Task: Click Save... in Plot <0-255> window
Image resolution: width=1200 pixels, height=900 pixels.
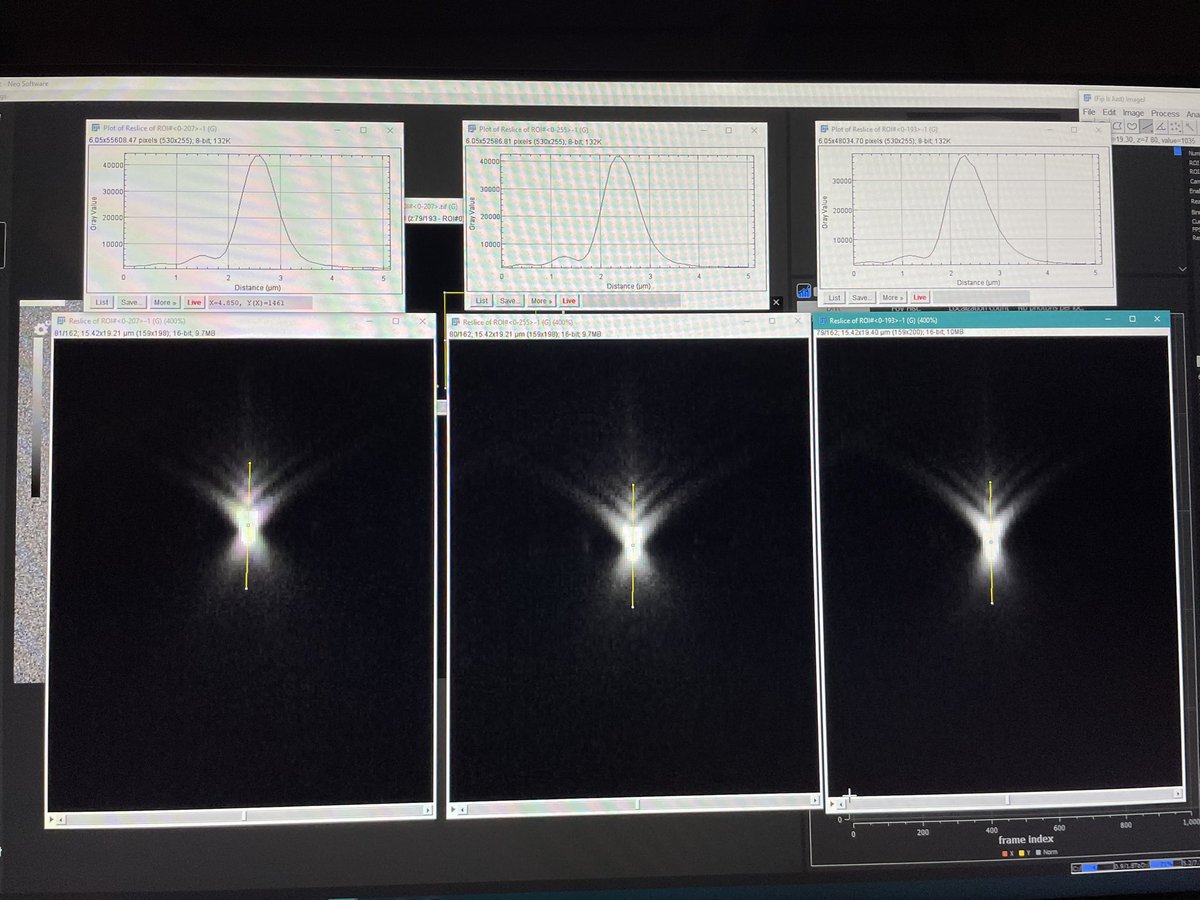Action: (509, 300)
